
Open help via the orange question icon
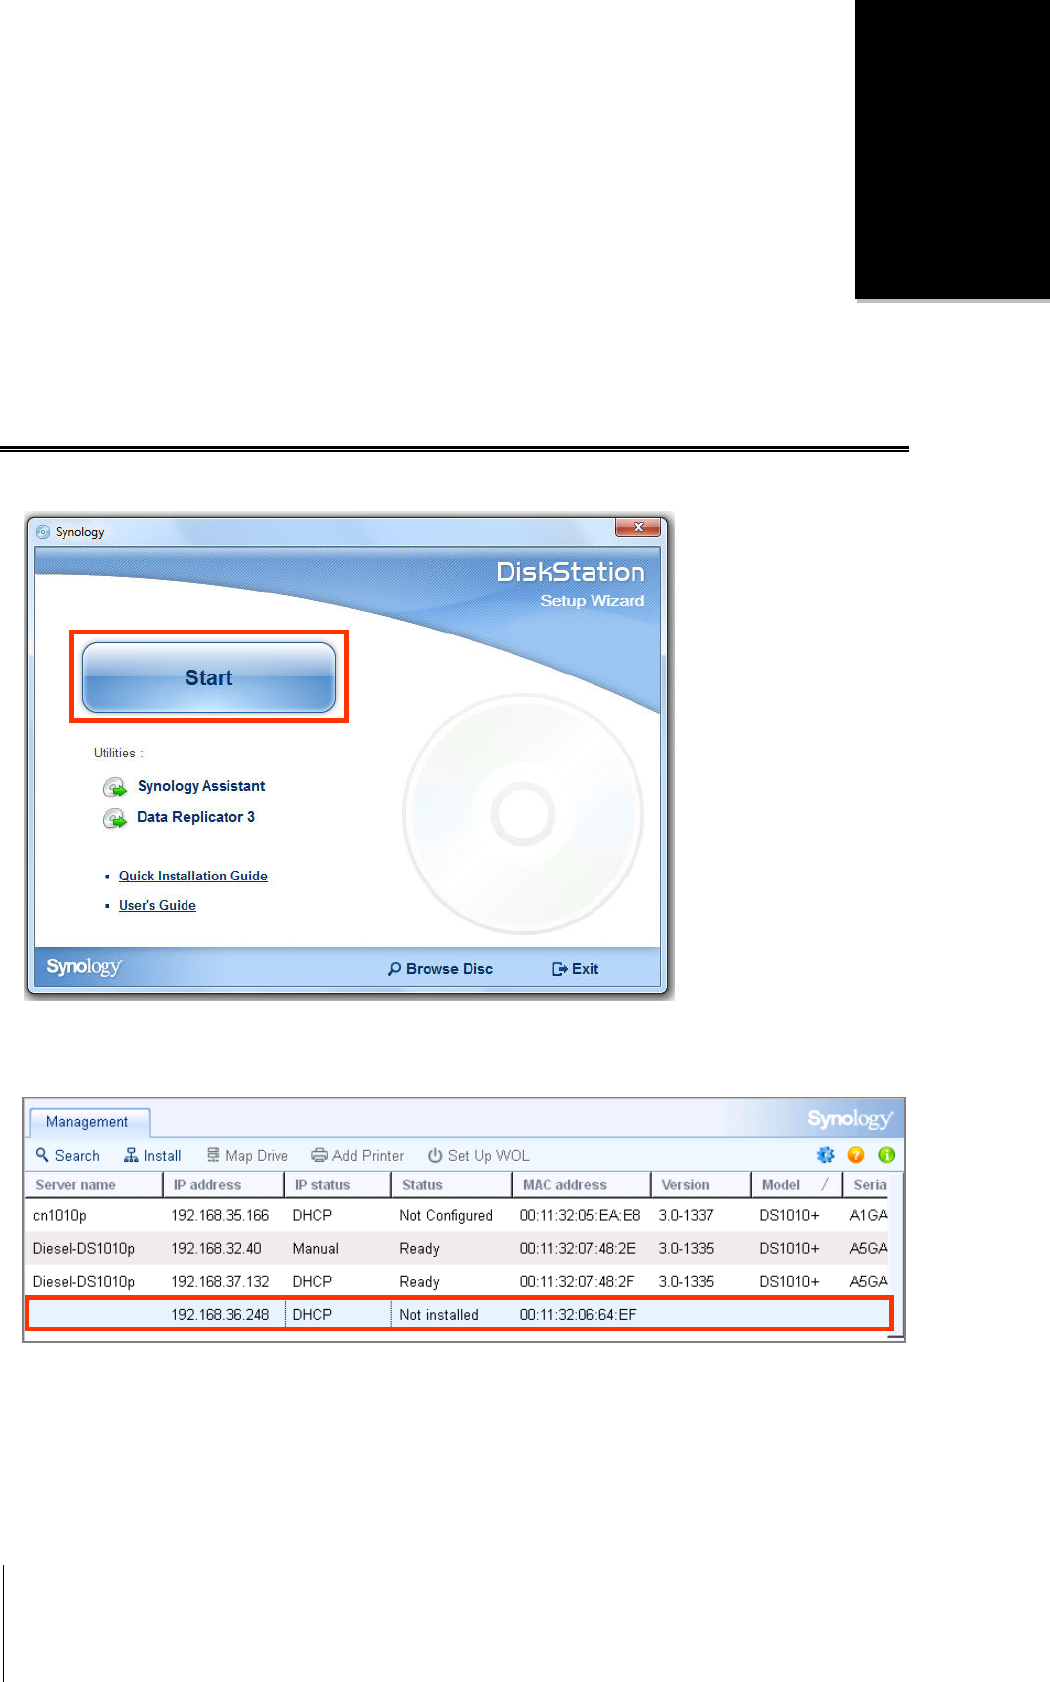click(856, 1155)
